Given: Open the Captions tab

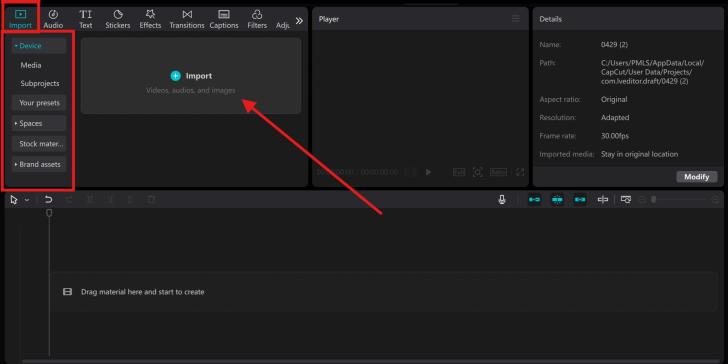Looking at the screenshot, I should pos(224,20).
